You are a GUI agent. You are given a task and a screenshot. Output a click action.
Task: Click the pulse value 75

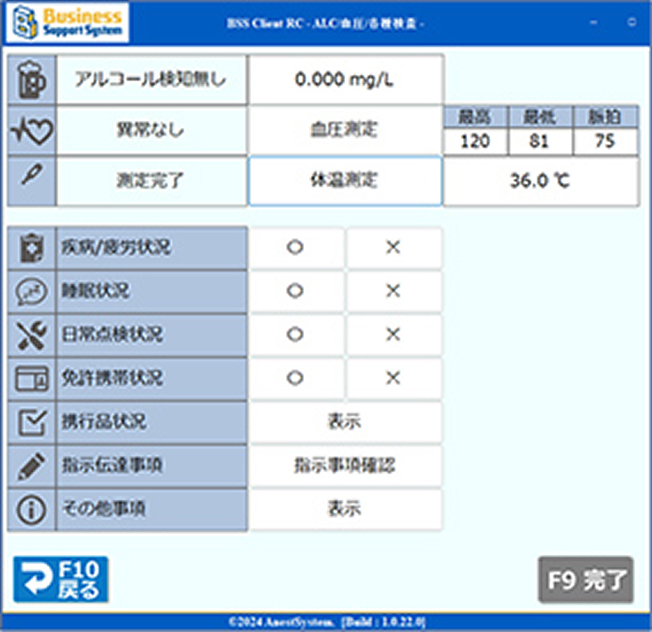pyautogui.click(x=605, y=141)
